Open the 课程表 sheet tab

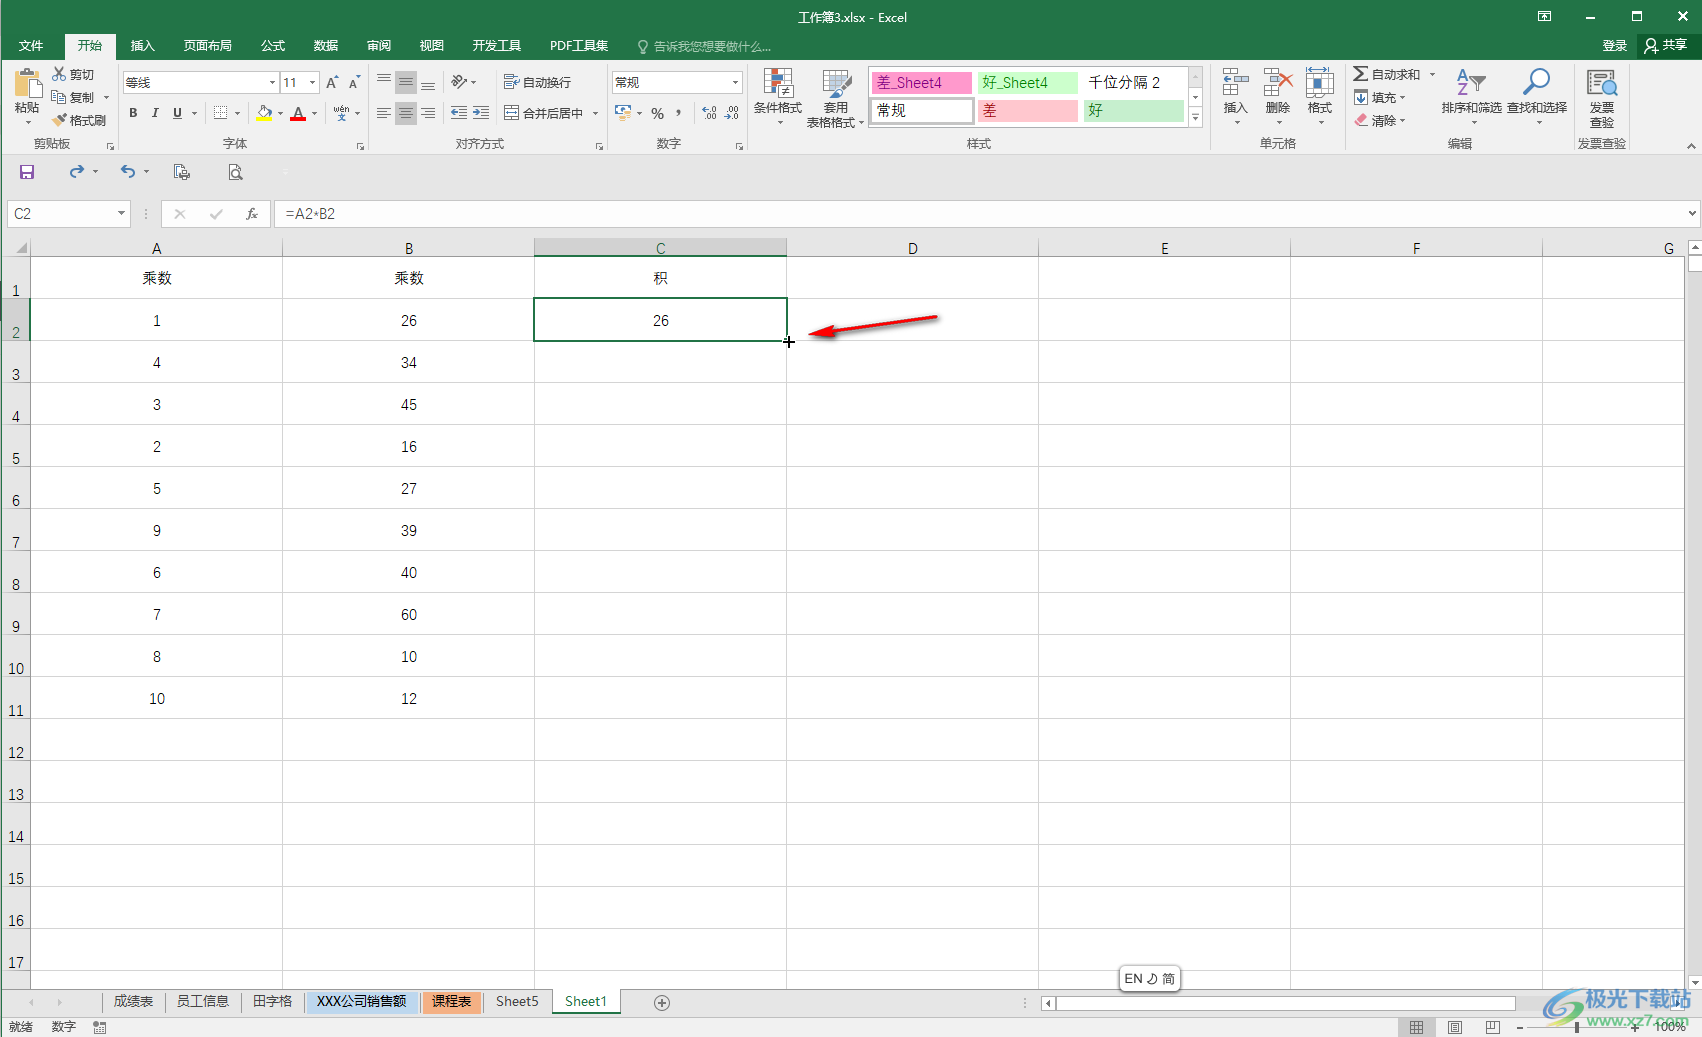452,1002
